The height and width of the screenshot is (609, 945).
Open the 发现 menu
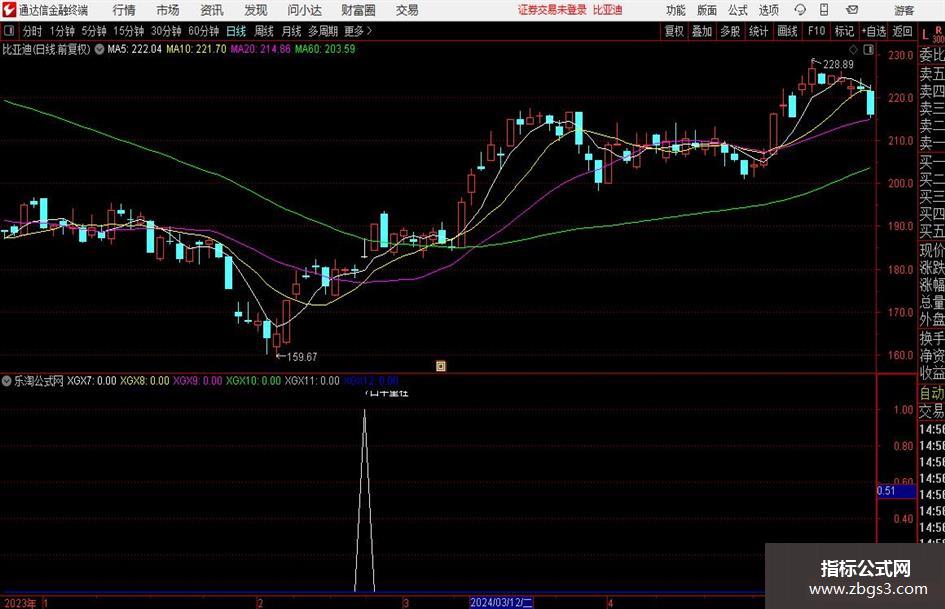tap(256, 10)
